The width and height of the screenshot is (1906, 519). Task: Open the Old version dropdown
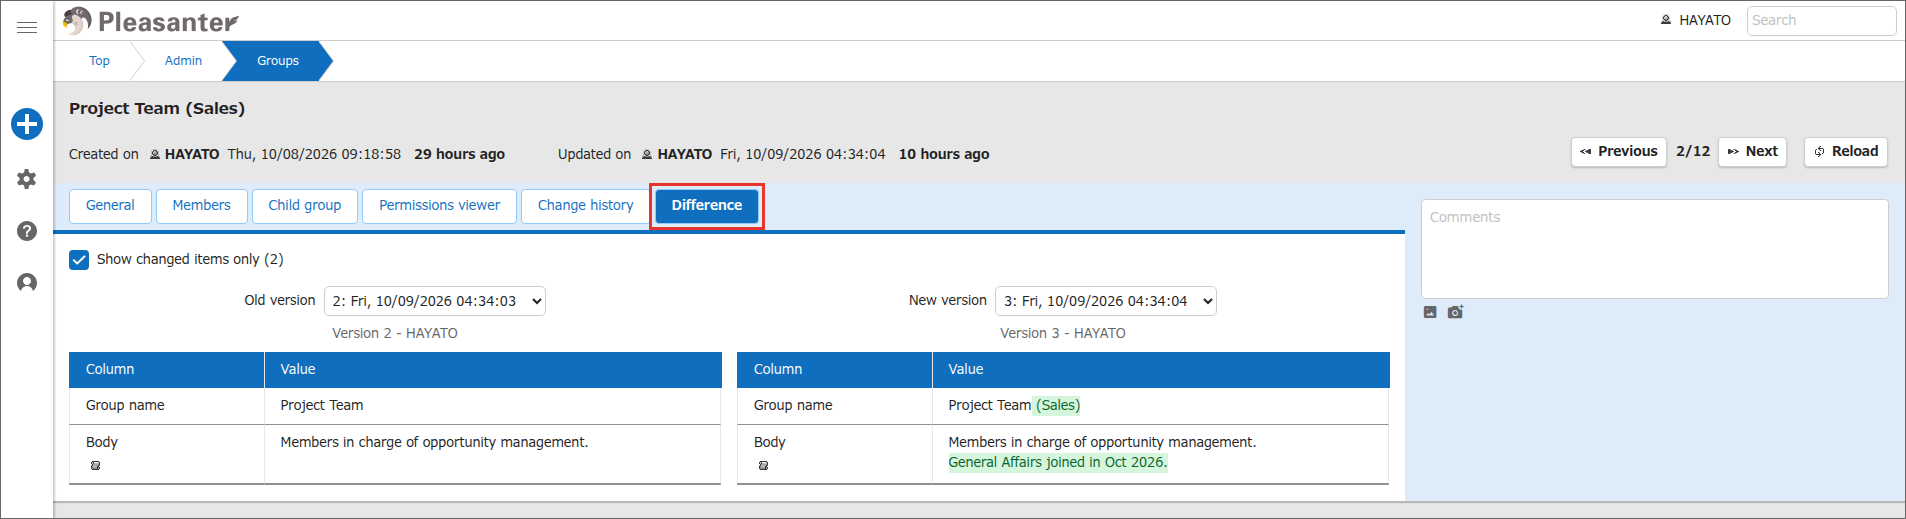(435, 301)
